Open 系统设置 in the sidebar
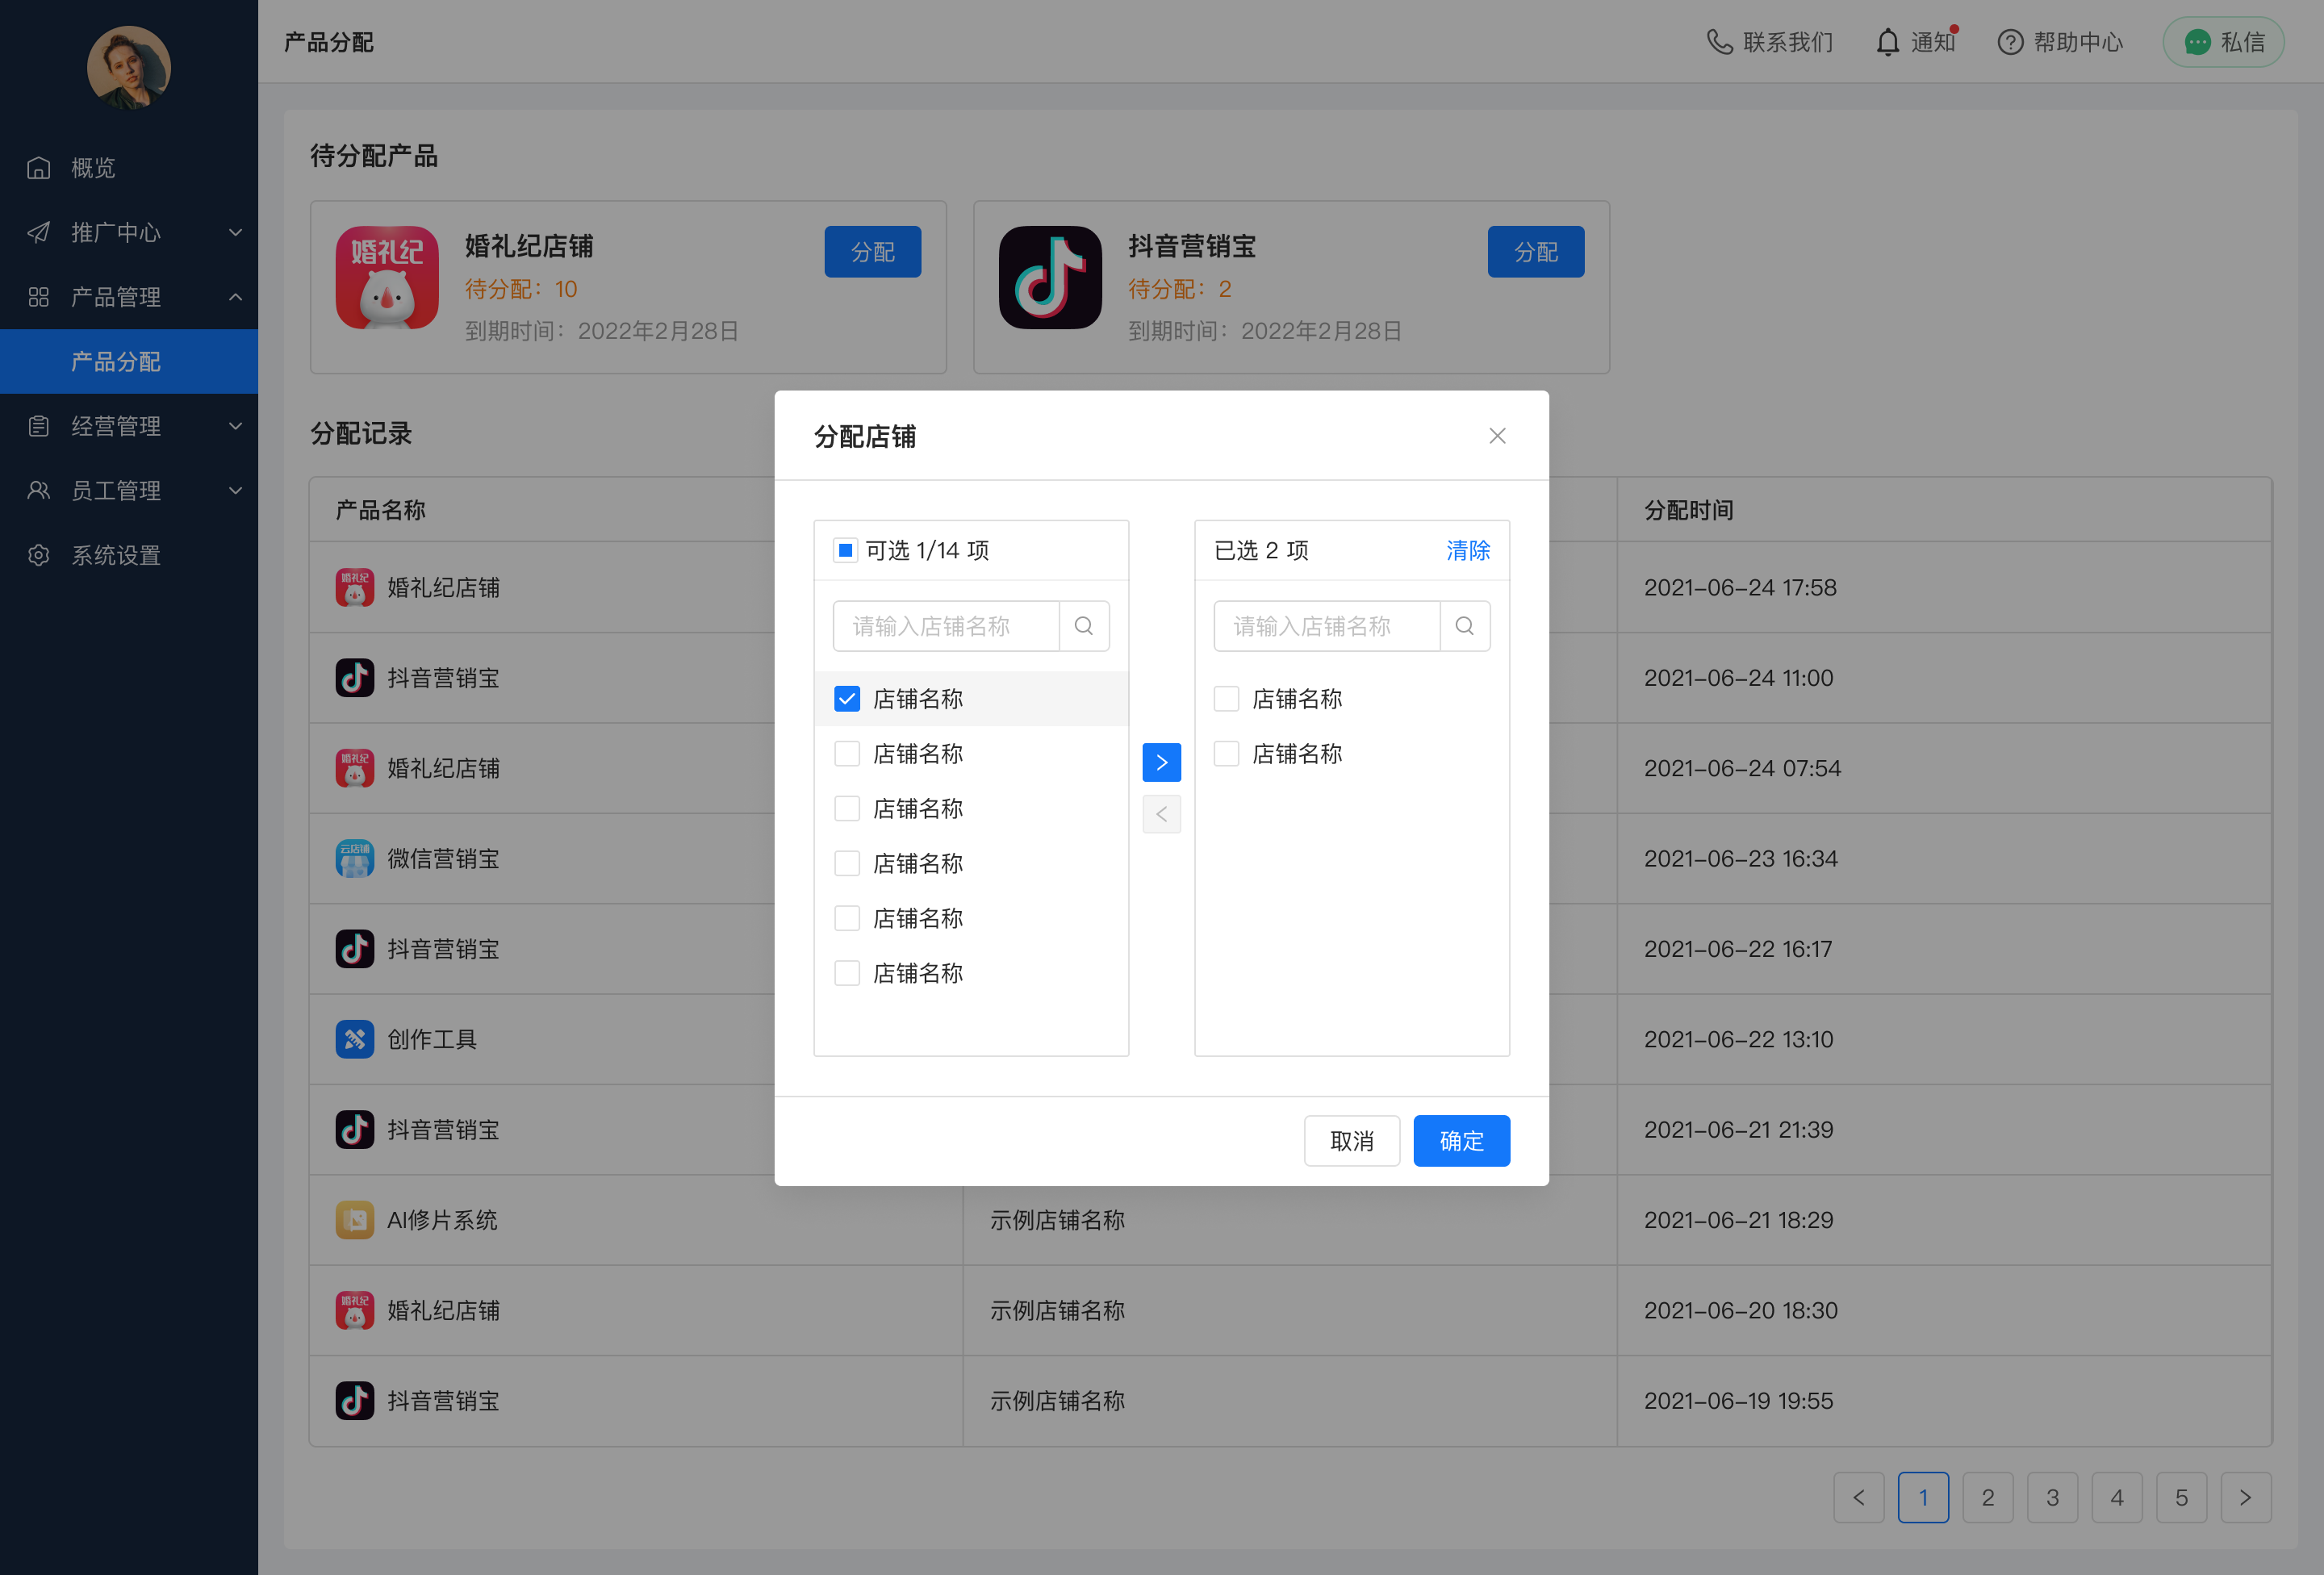 pos(115,555)
